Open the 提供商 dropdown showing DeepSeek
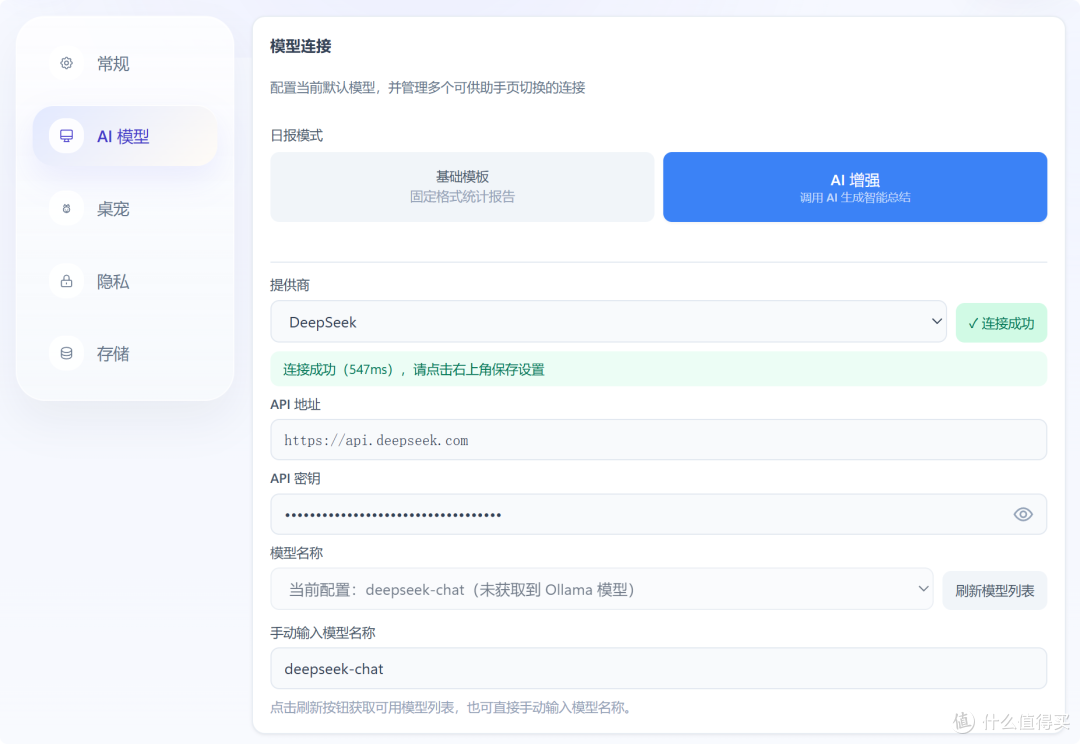 pos(608,322)
